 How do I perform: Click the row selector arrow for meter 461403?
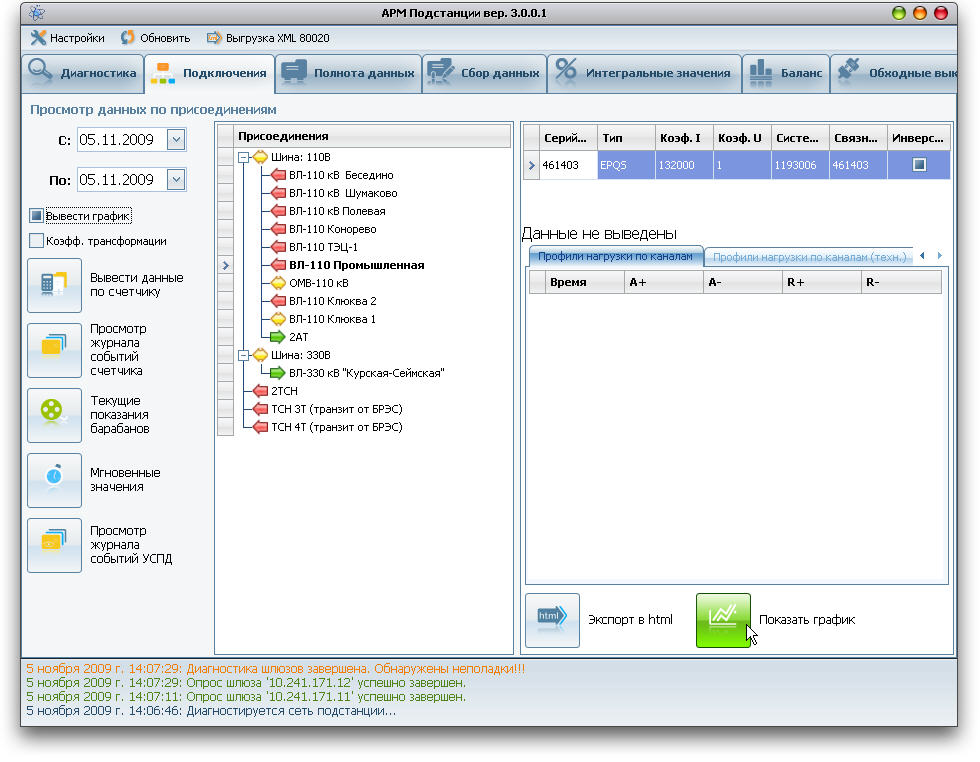531,165
